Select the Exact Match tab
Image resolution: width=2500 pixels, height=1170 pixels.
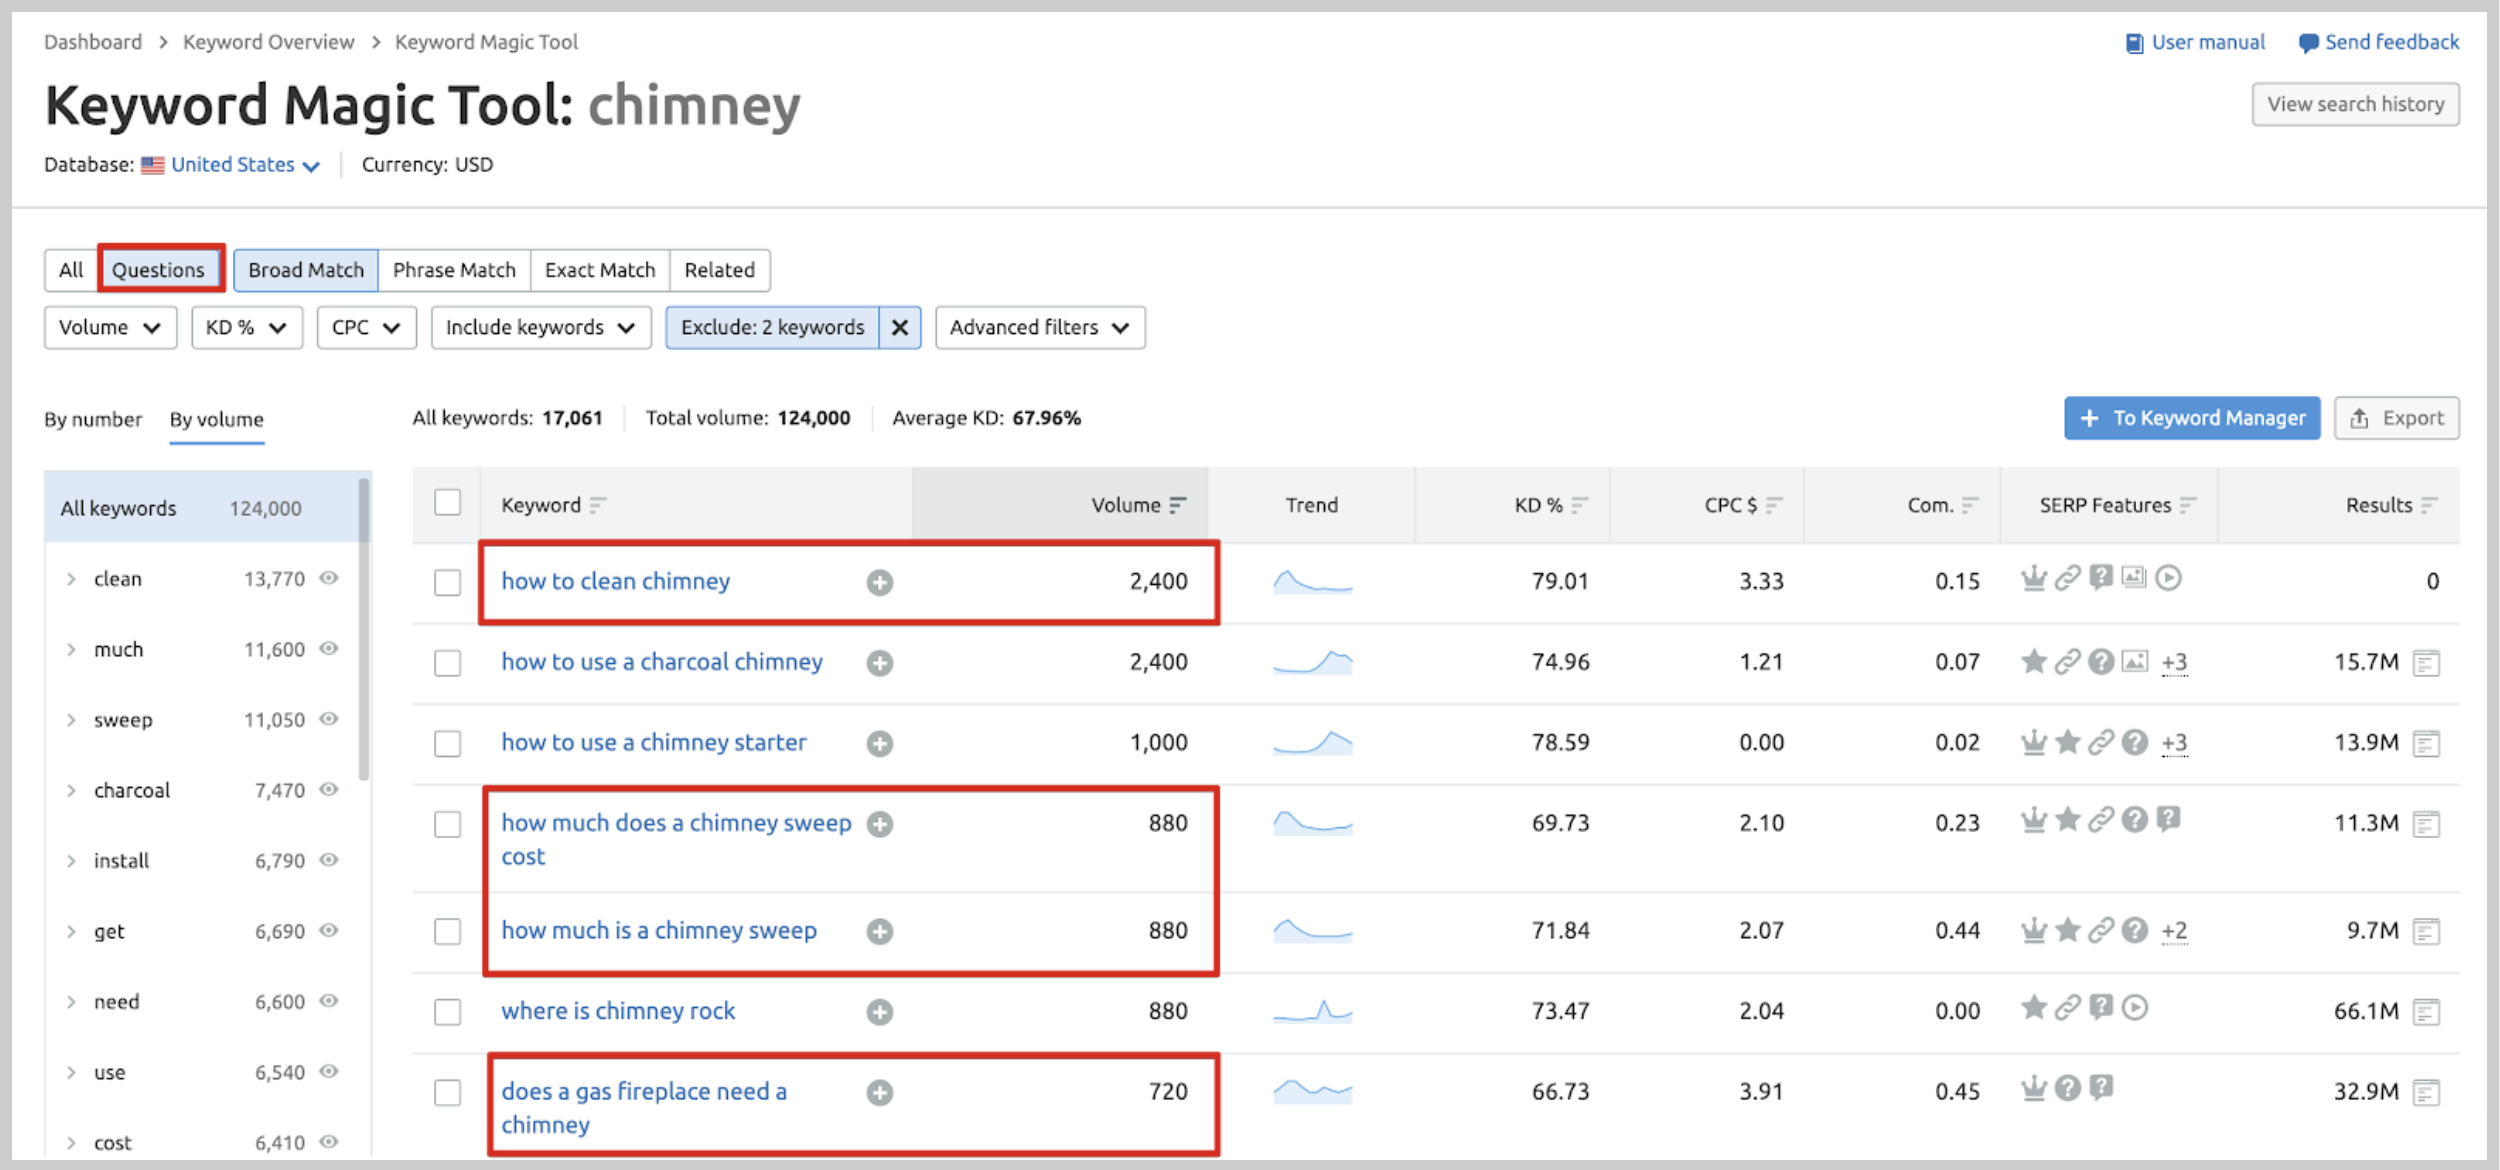[x=600, y=270]
